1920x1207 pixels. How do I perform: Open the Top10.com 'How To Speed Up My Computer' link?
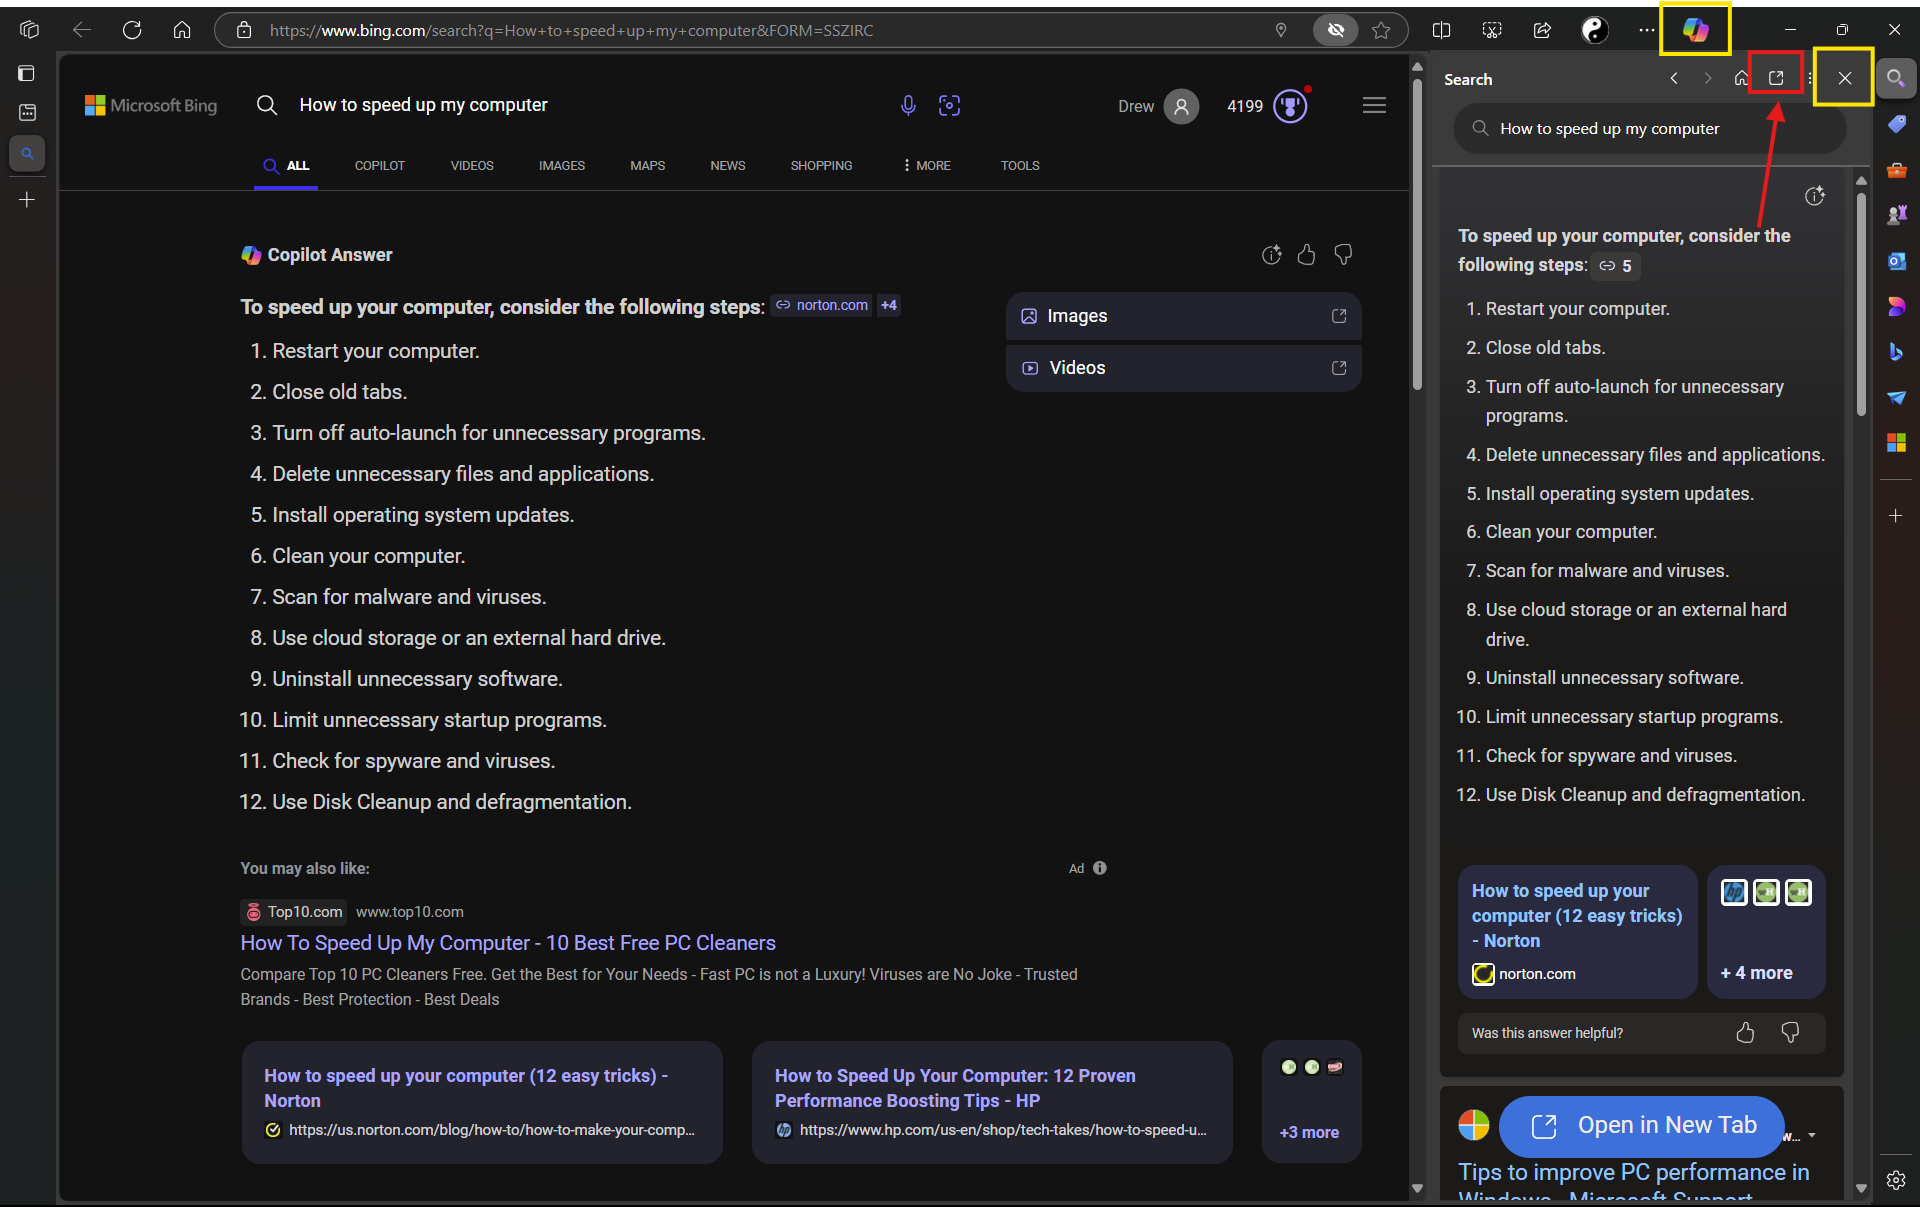pyautogui.click(x=508, y=943)
